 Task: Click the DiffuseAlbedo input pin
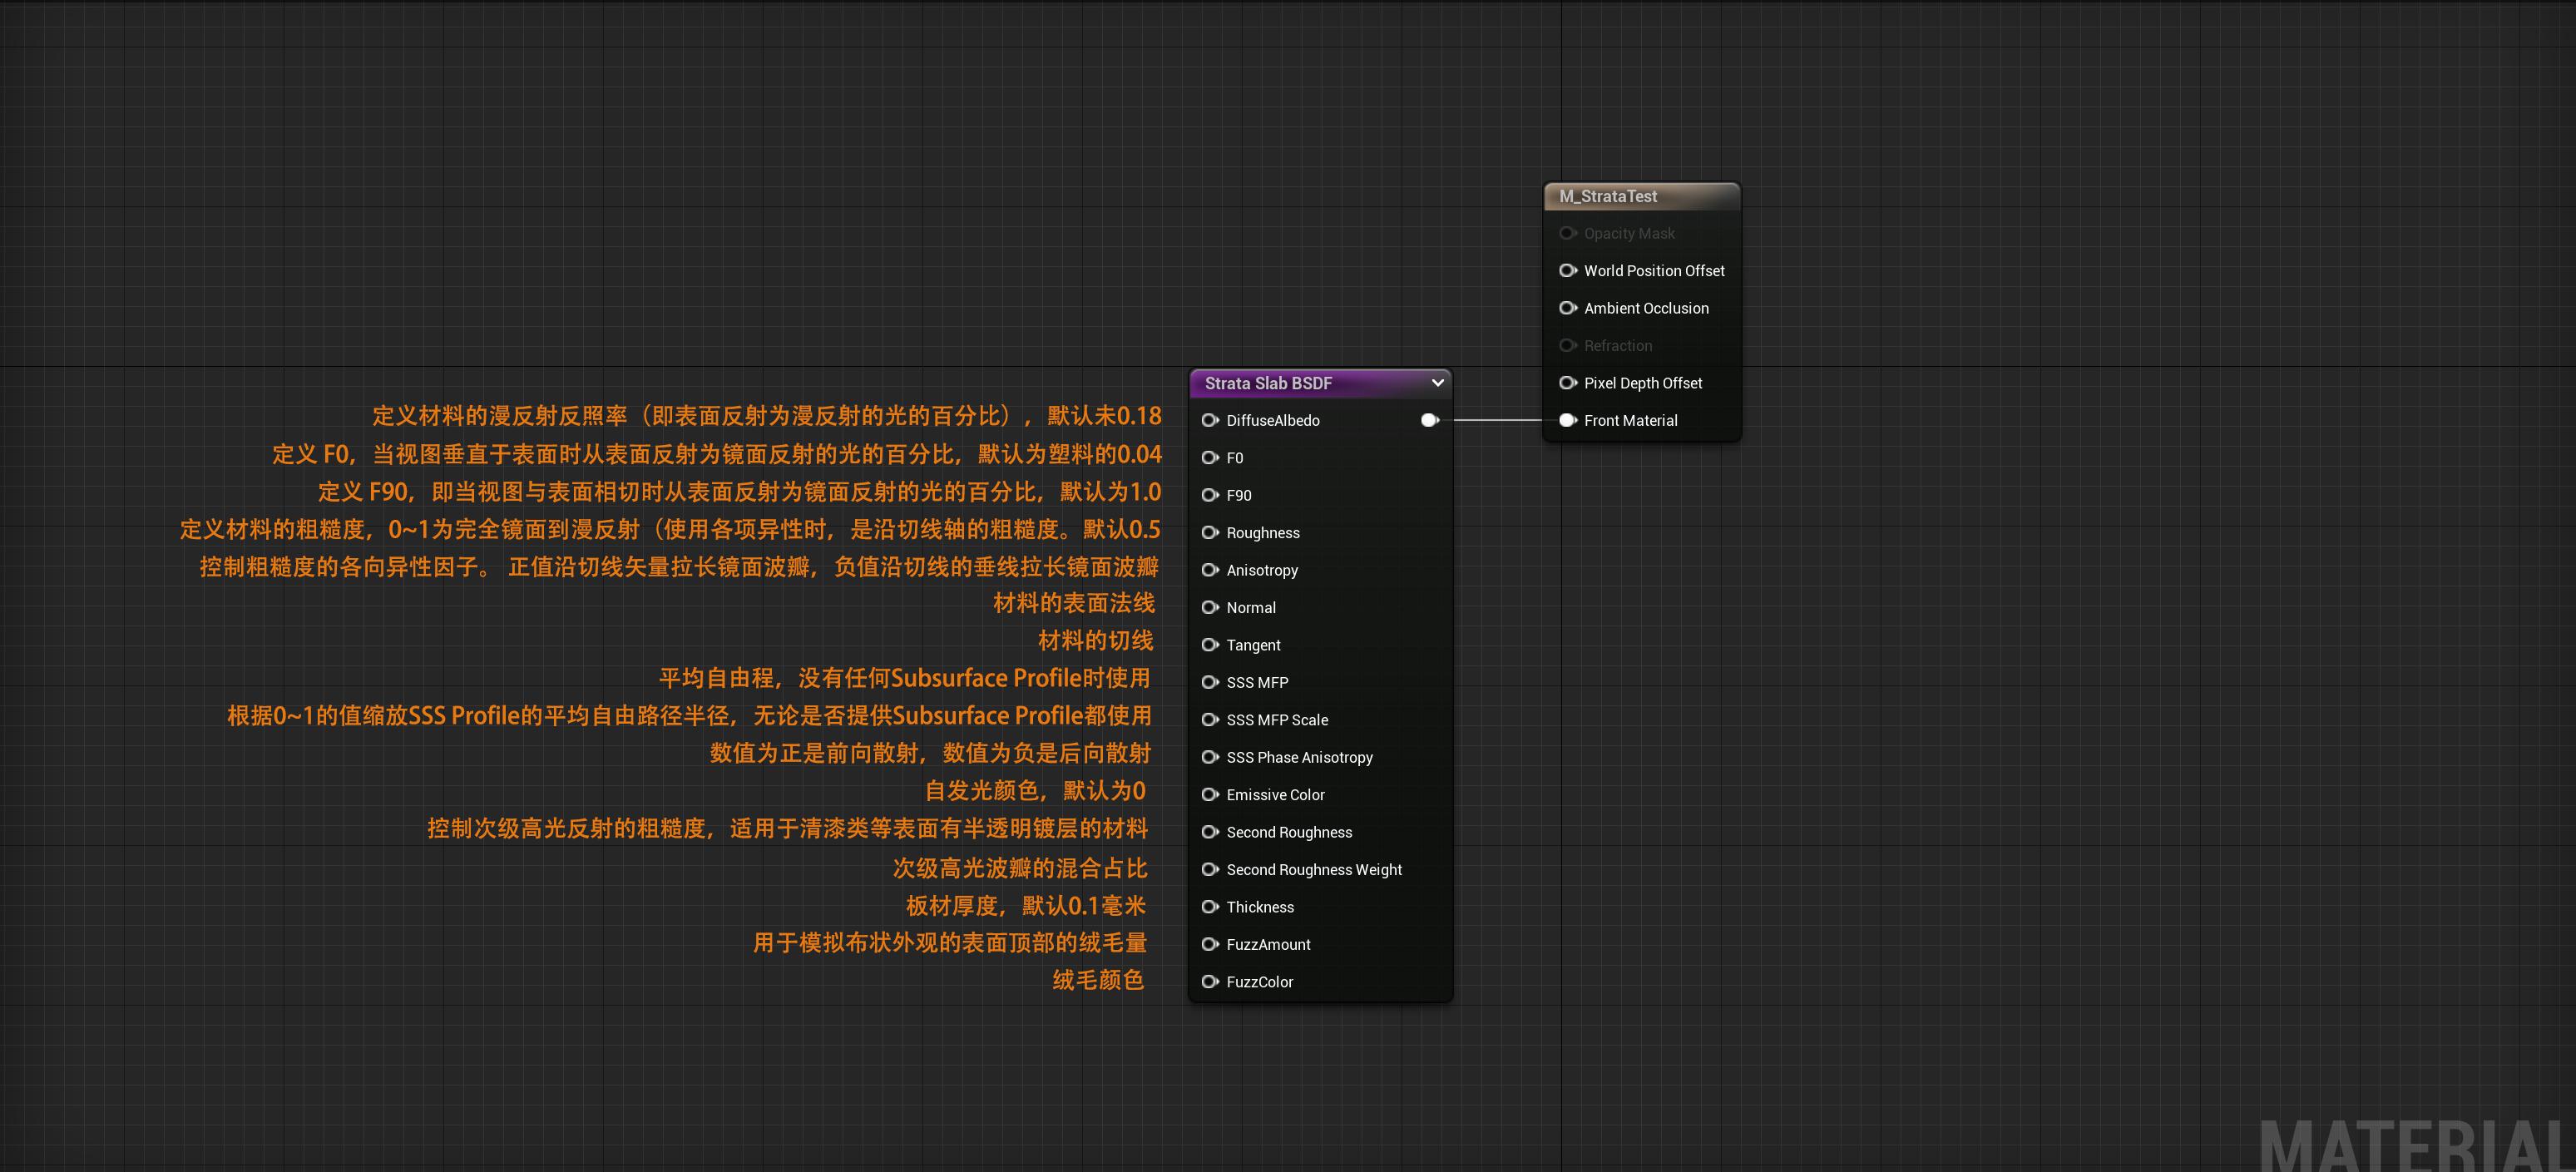pos(1210,420)
